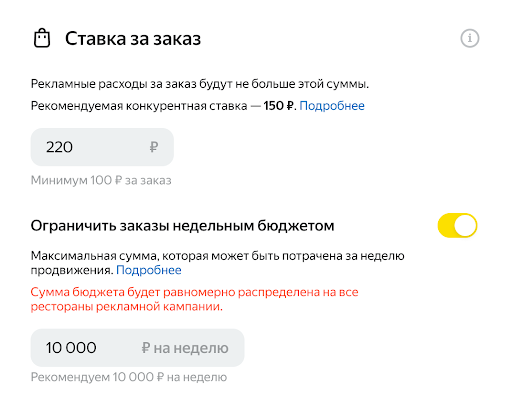
Task: Click the 'Минимум 100 ₽ за заказ' hint
Action: [x=101, y=180]
